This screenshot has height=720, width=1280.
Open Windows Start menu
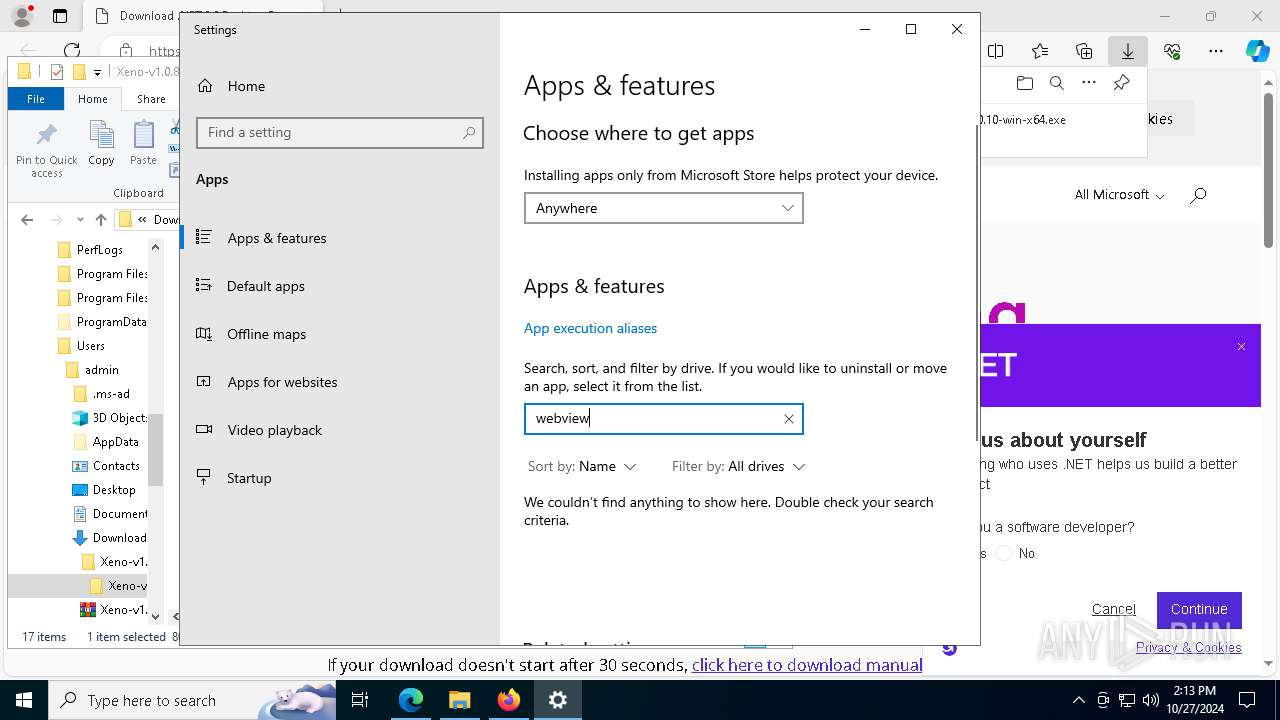point(24,700)
